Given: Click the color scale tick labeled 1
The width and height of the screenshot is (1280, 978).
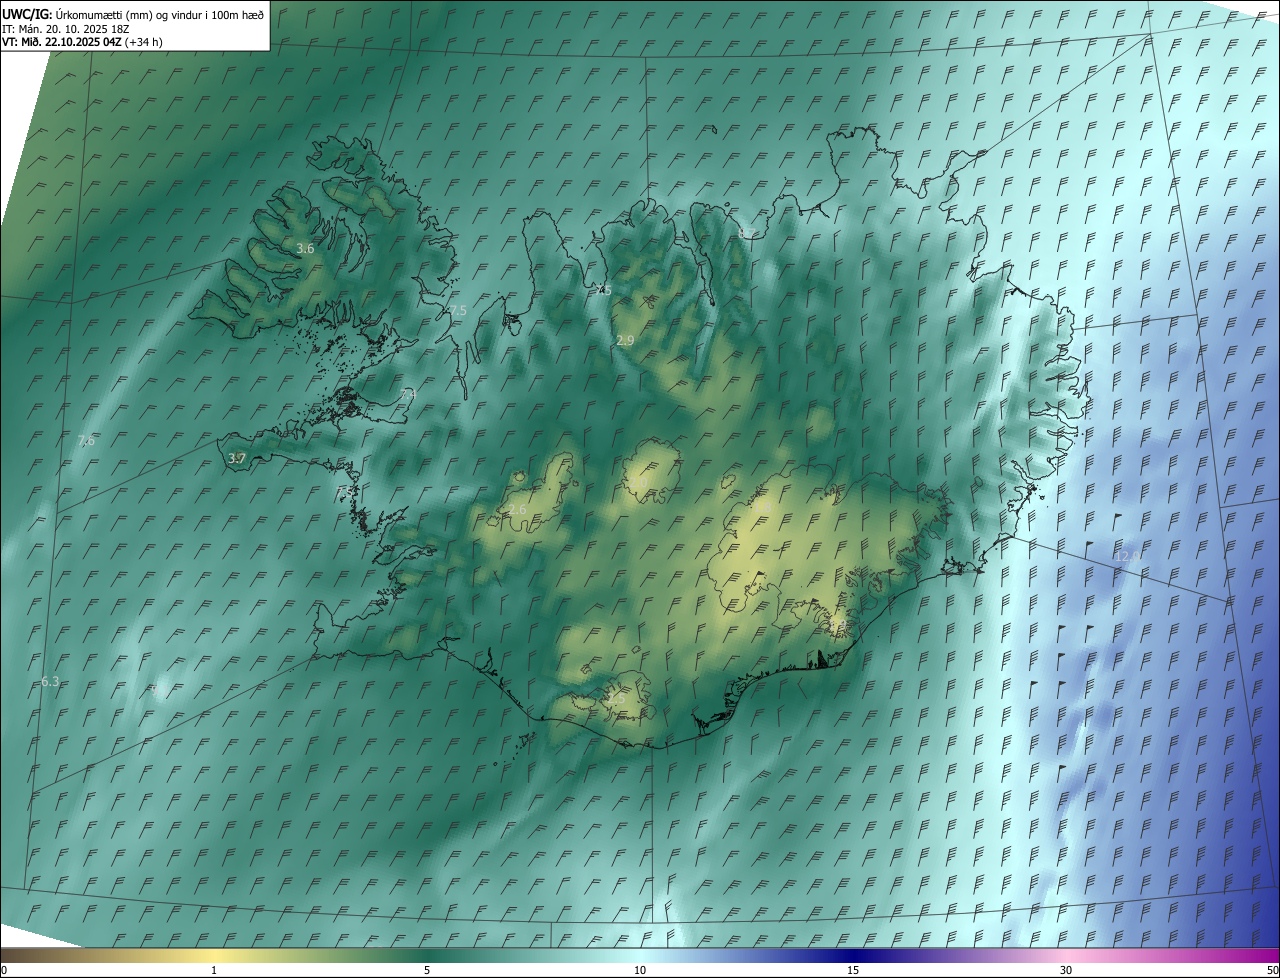Looking at the screenshot, I should pos(214,970).
